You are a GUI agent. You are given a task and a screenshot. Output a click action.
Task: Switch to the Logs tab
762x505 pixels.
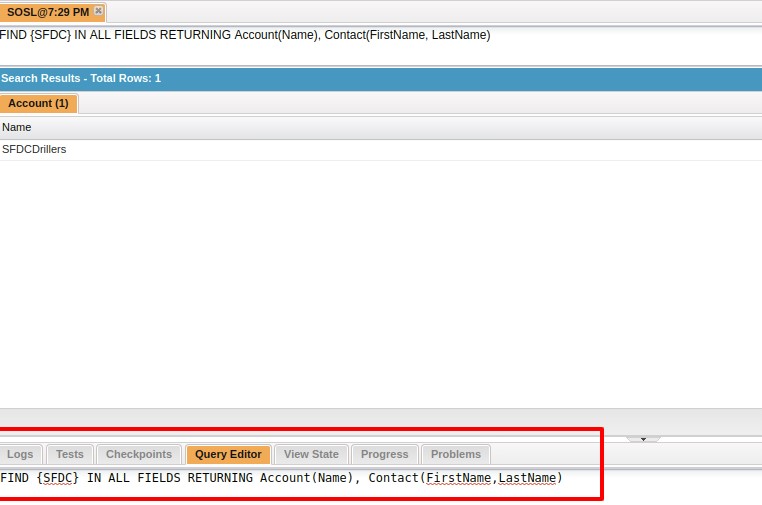pyautogui.click(x=20, y=454)
